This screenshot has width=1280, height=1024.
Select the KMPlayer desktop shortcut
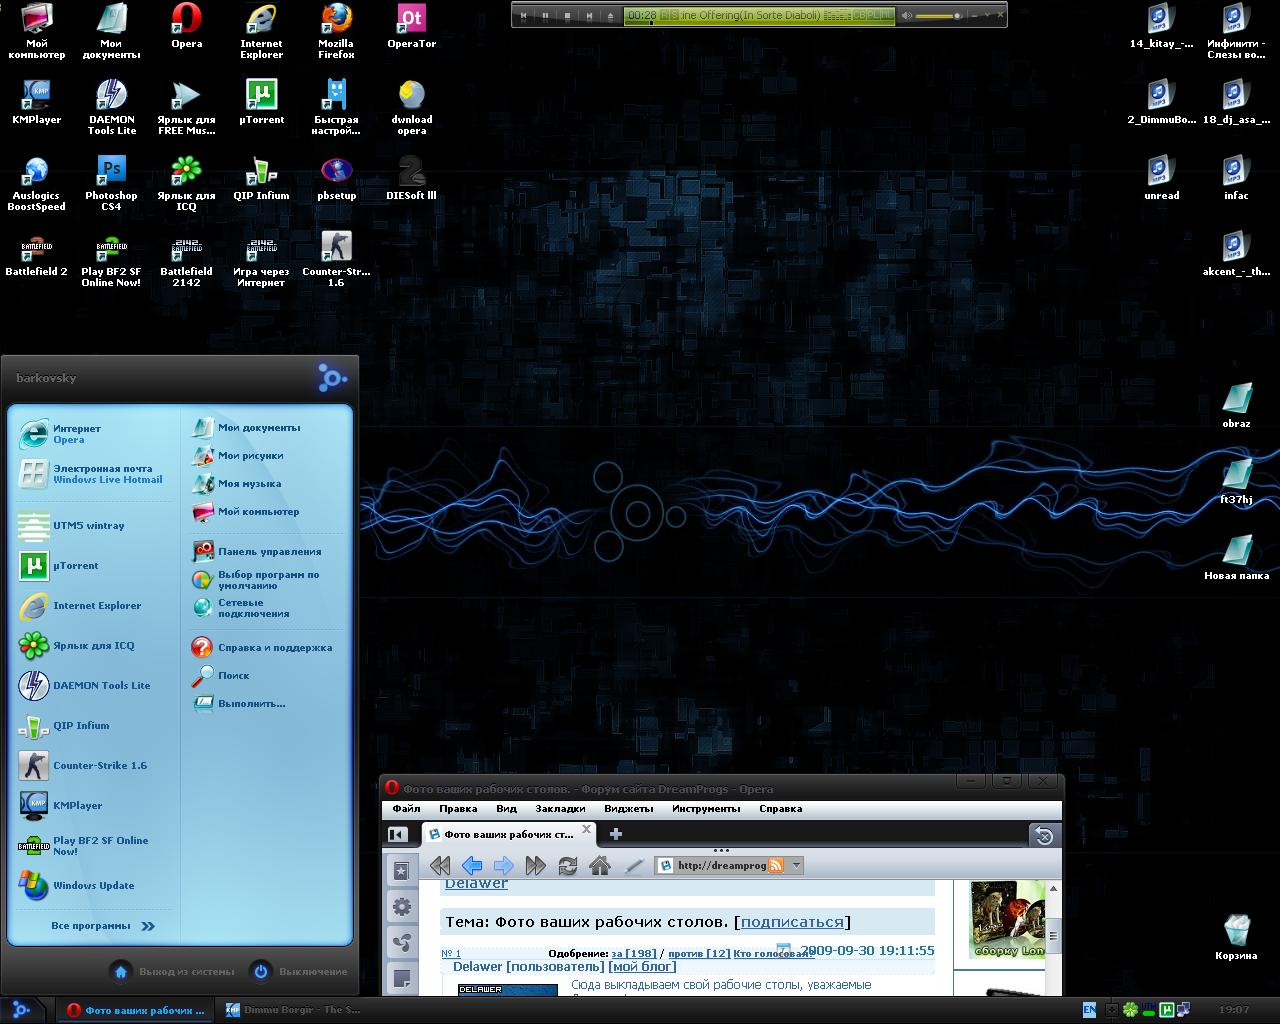(36, 104)
